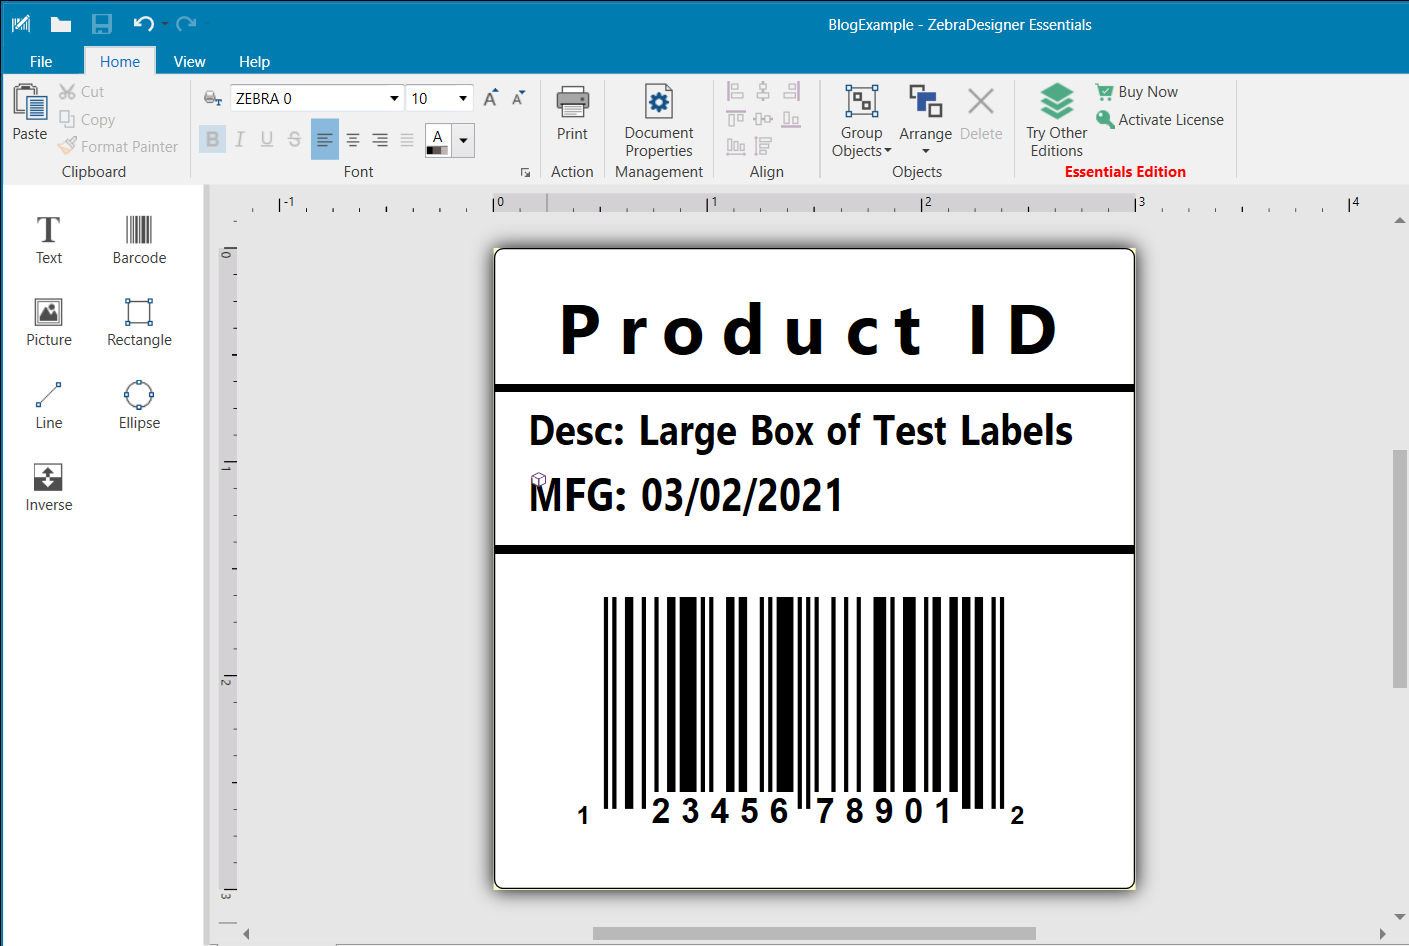
Task: Click the Print icon
Action: coord(572,102)
